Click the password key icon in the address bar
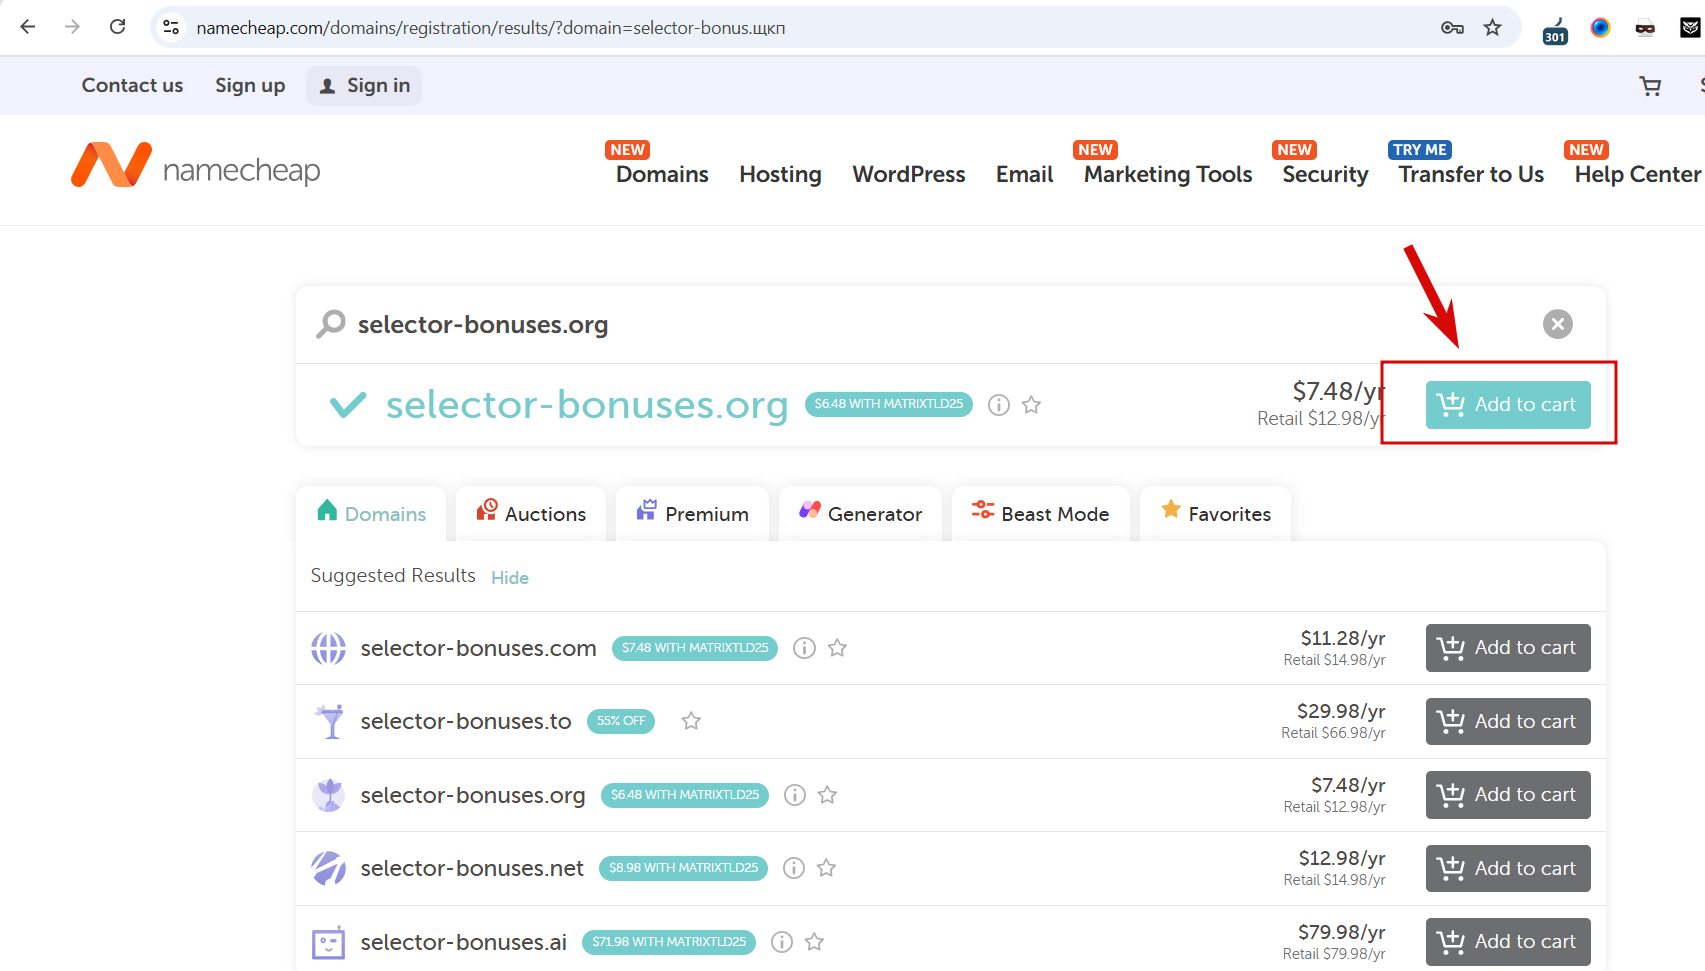The image size is (1705, 971). tap(1452, 27)
